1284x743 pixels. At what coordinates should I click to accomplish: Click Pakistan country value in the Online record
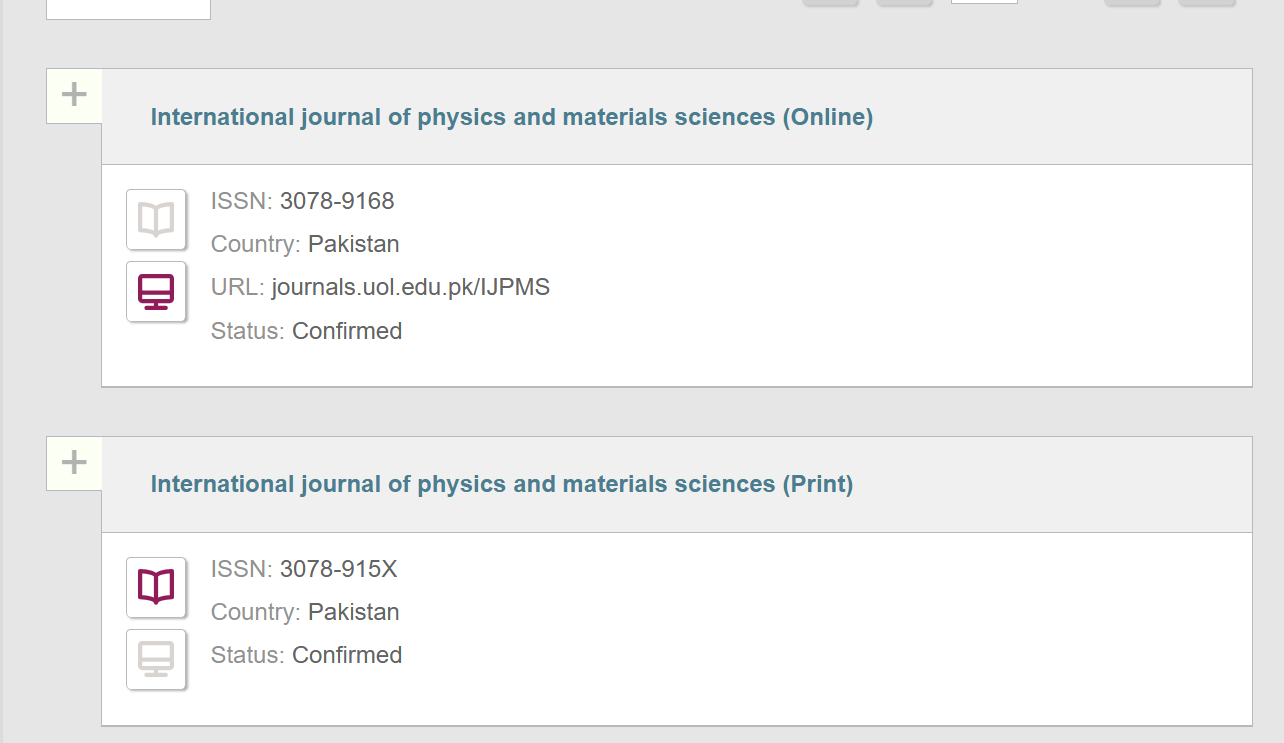353,244
